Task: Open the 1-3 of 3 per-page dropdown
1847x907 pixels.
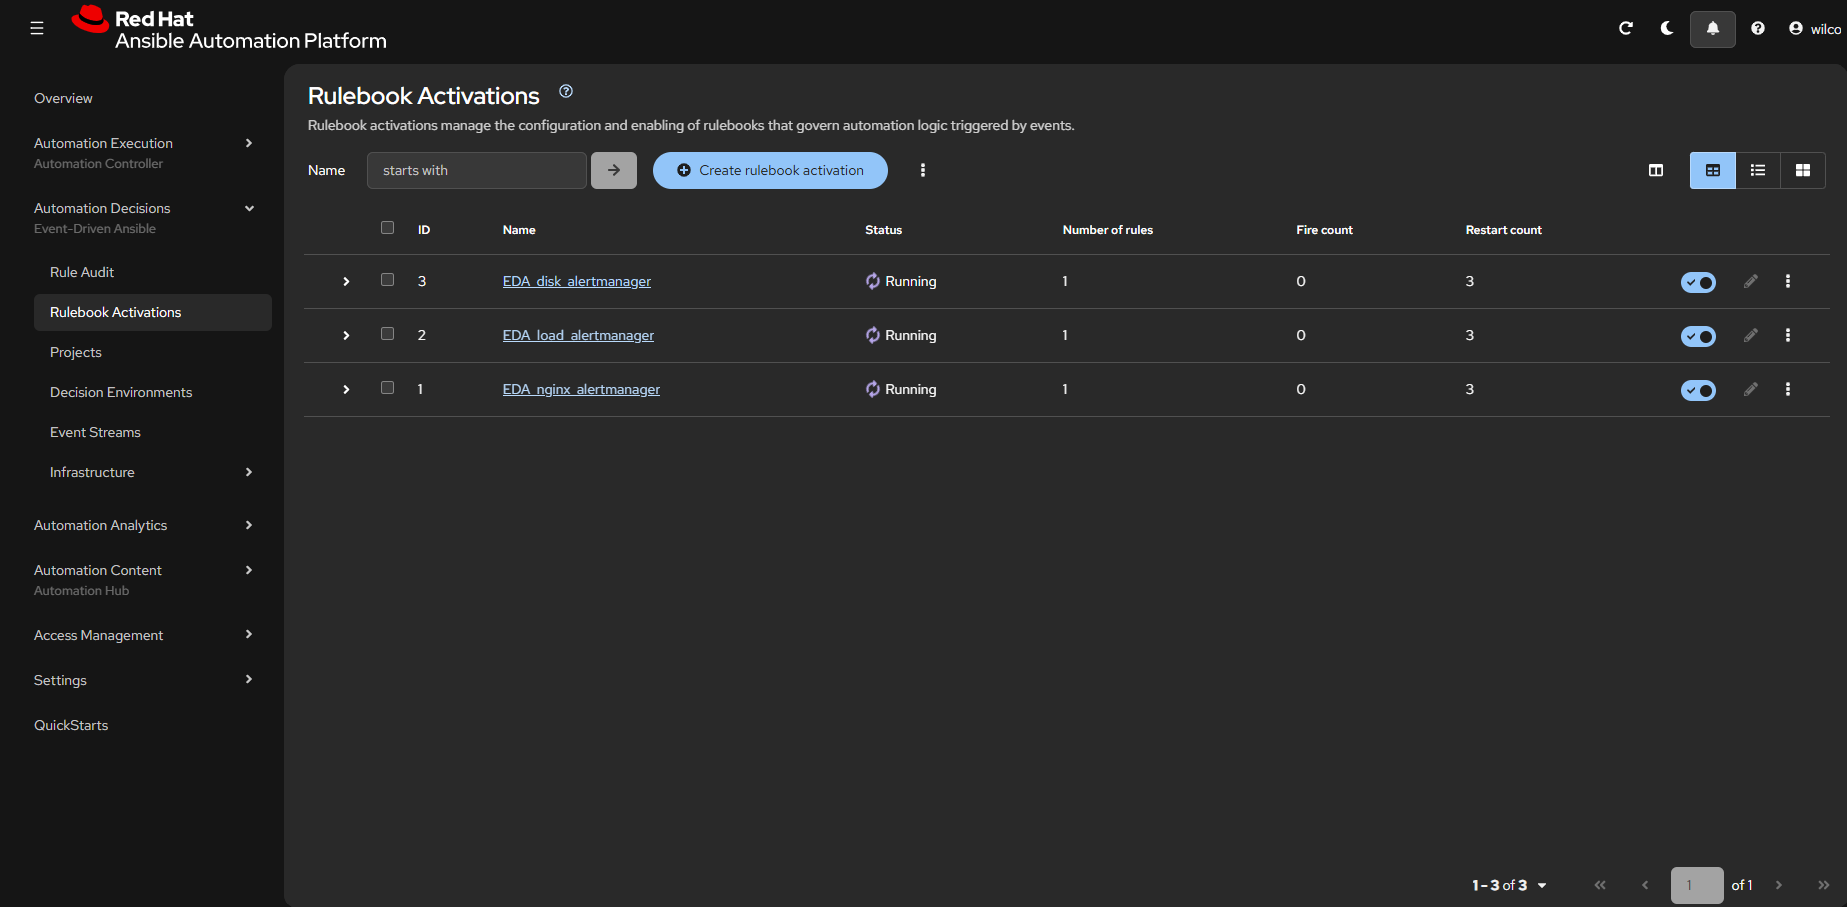Action: pyautogui.click(x=1509, y=885)
